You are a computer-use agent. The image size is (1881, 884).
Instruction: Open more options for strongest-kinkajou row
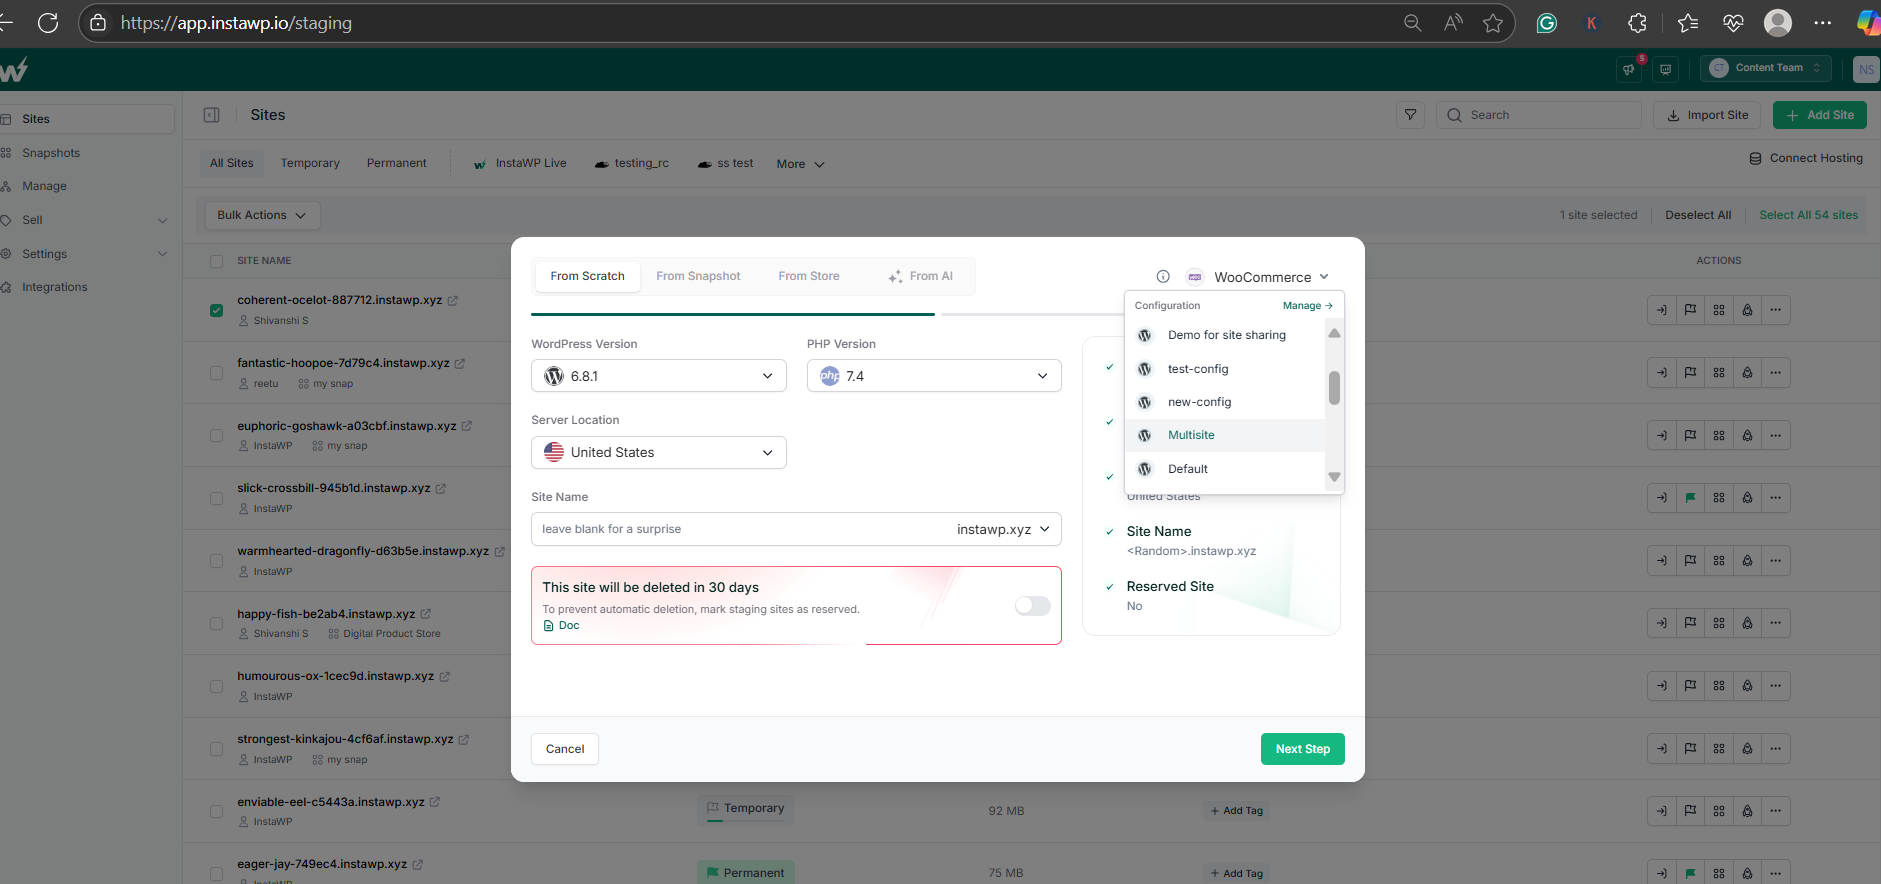pos(1776,748)
